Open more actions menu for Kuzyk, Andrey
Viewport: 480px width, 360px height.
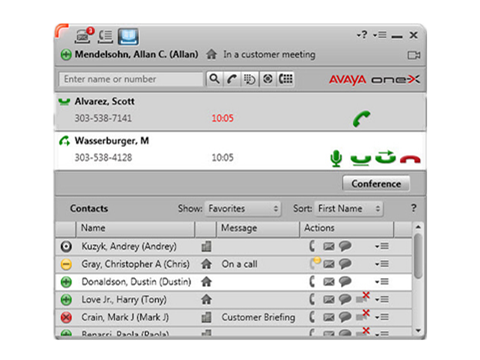(382, 246)
